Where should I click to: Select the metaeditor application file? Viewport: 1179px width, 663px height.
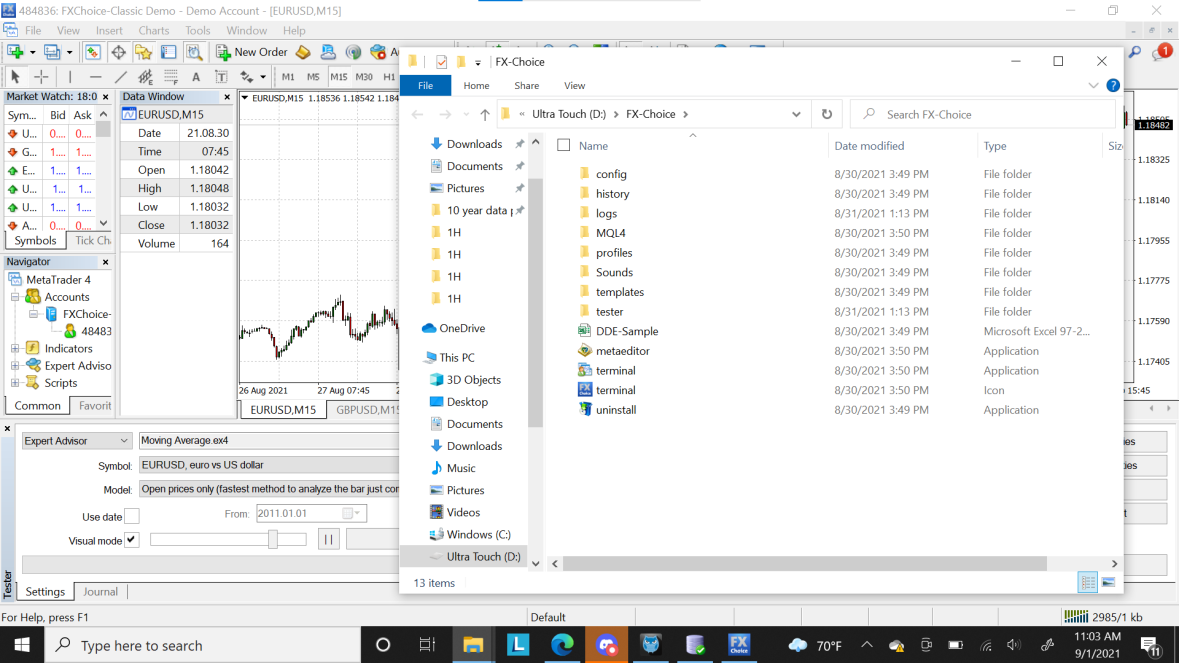623,351
